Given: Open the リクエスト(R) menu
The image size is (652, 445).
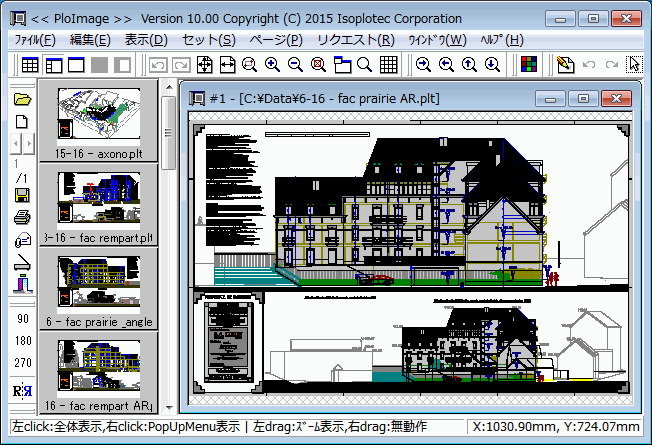Looking at the screenshot, I should (356, 40).
